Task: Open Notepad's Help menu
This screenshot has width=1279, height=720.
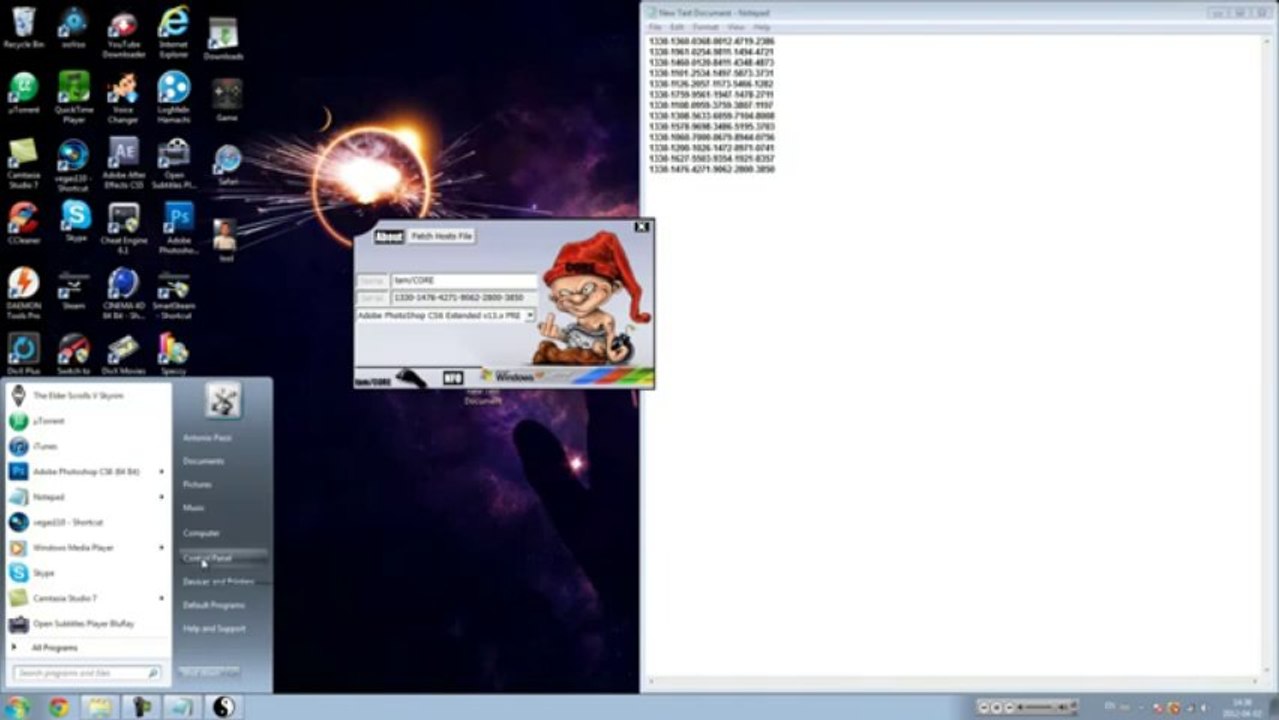Action: click(762, 26)
